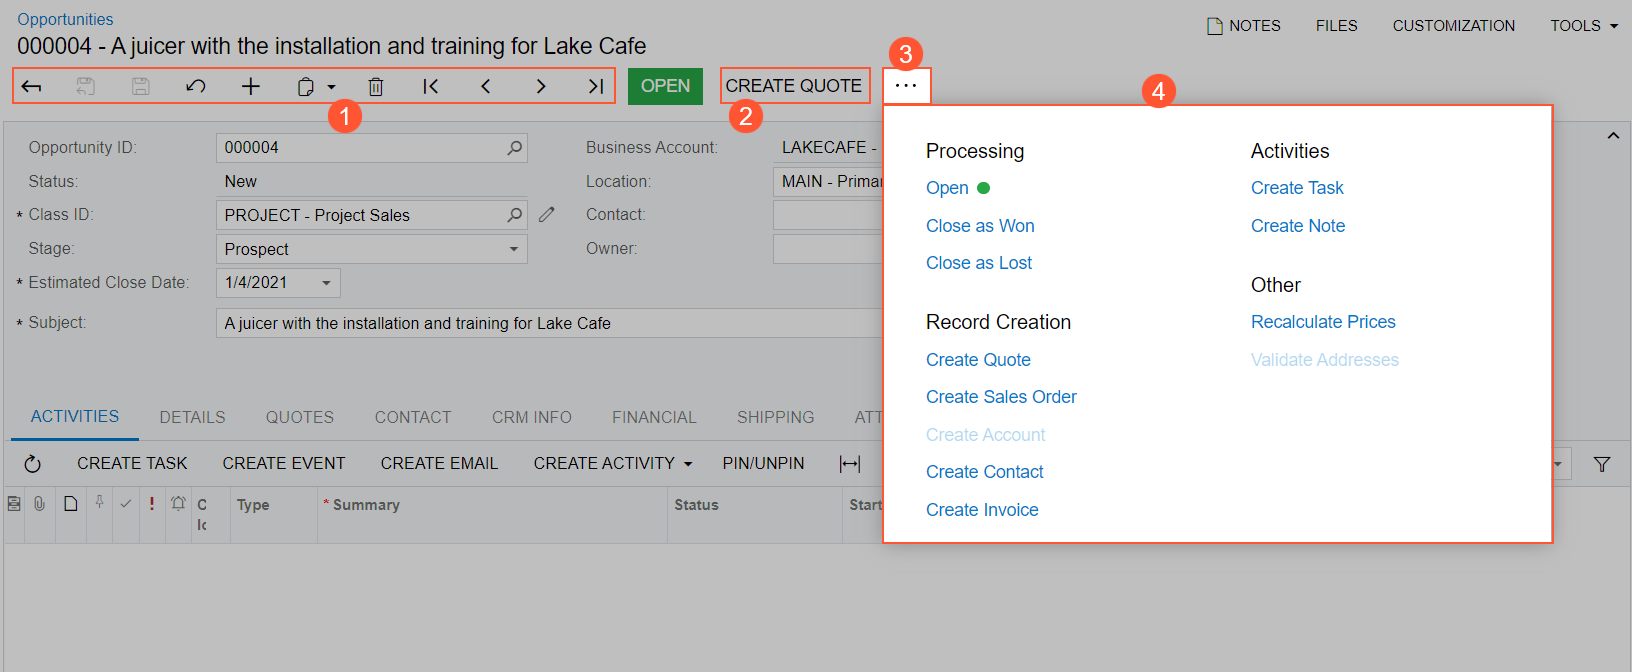
Task: Click Create Sales Order link
Action: pyautogui.click(x=1001, y=397)
